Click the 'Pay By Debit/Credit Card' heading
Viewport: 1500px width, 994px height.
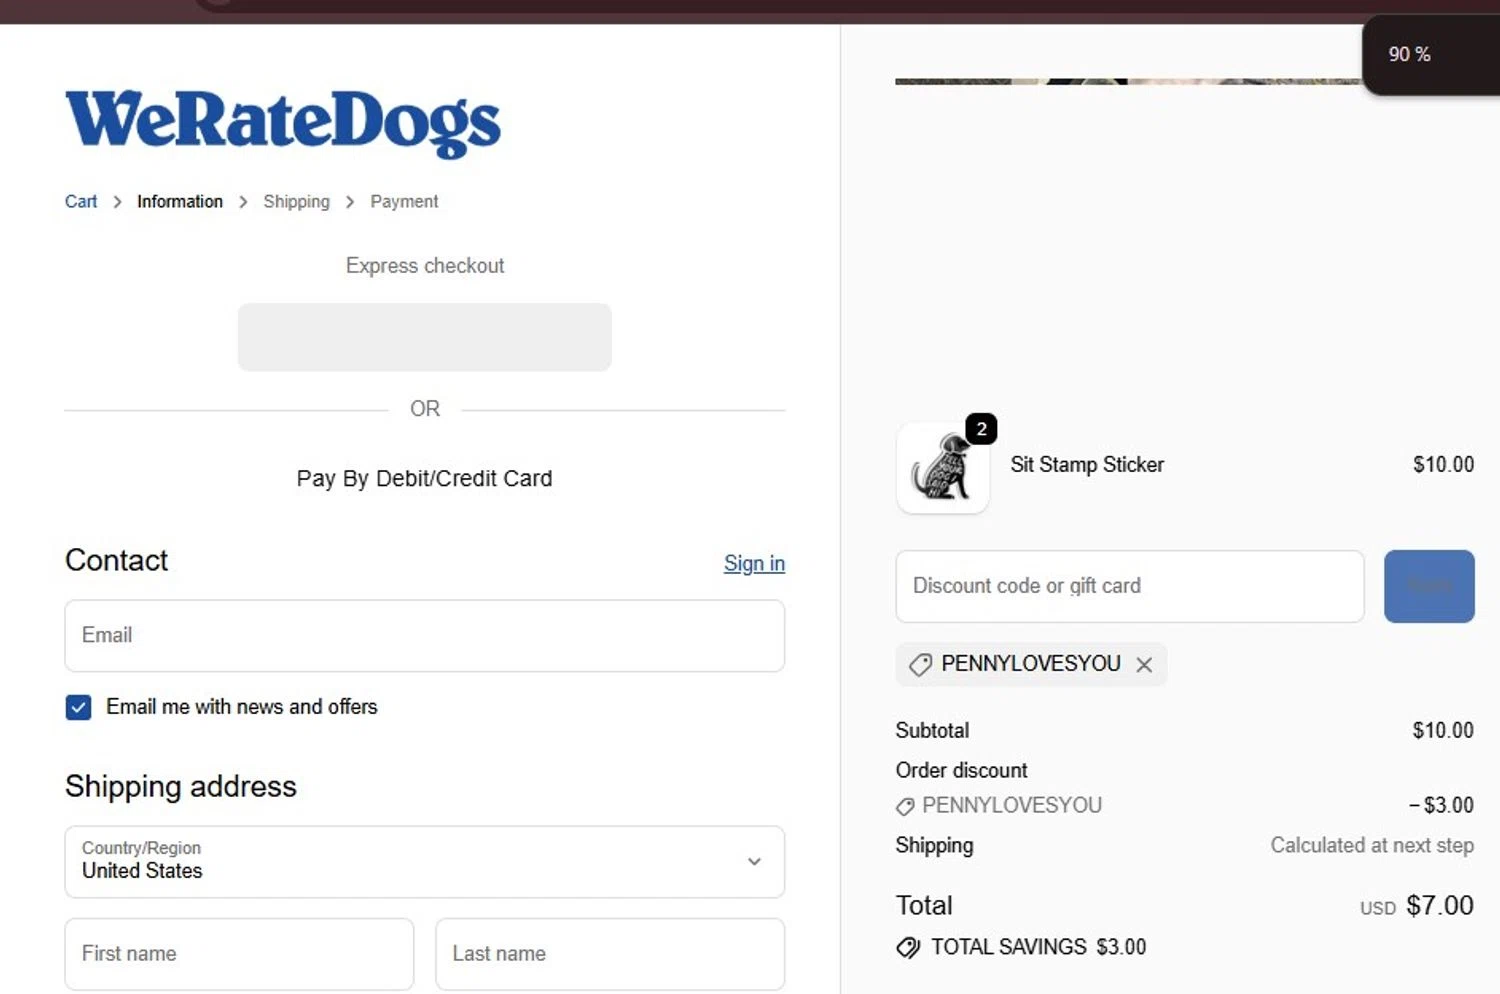[424, 478]
